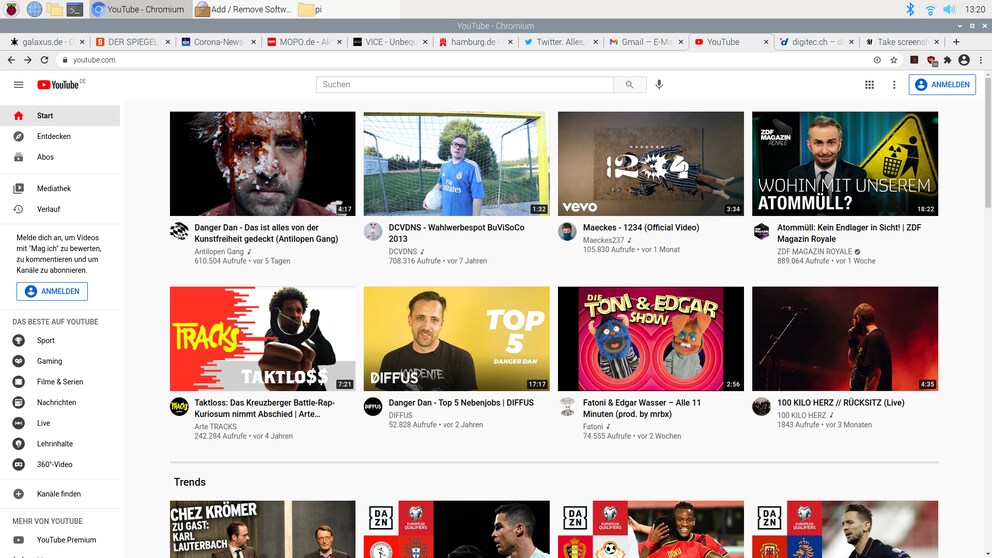This screenshot has width=992, height=558.
Task: Open Sport category in sidebar
Action: pos(59,340)
